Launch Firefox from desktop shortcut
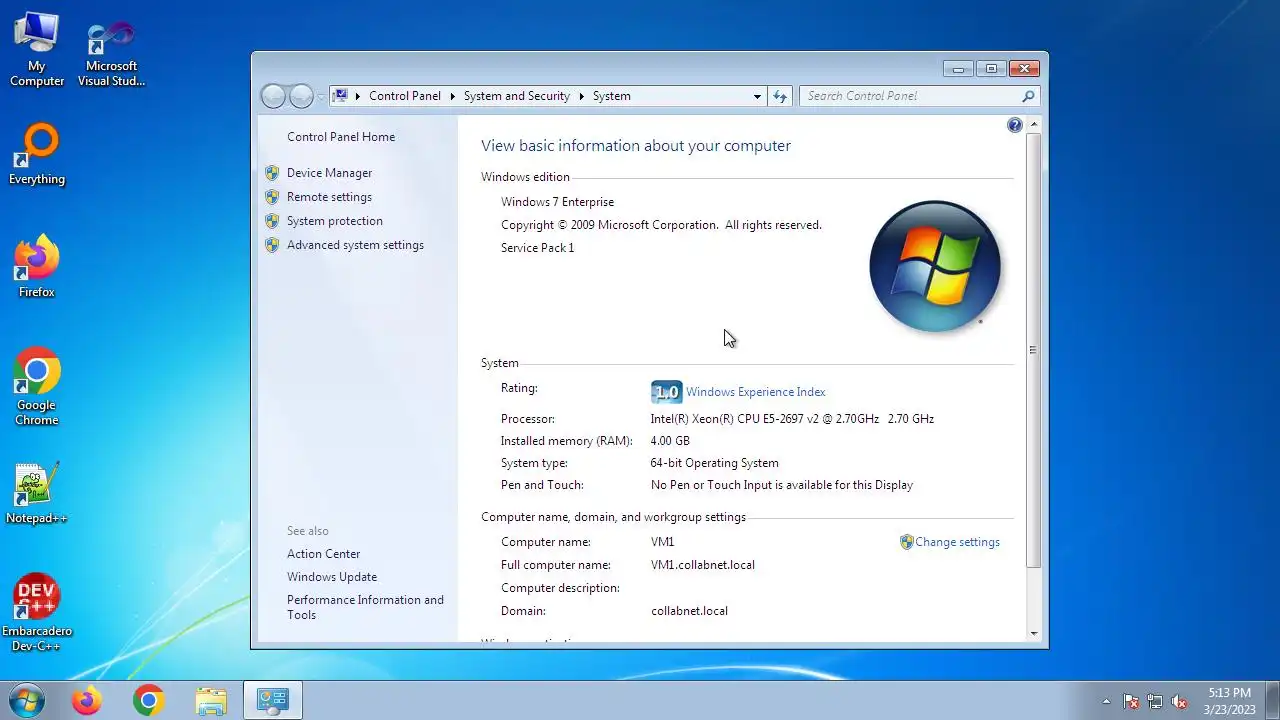 point(37,267)
